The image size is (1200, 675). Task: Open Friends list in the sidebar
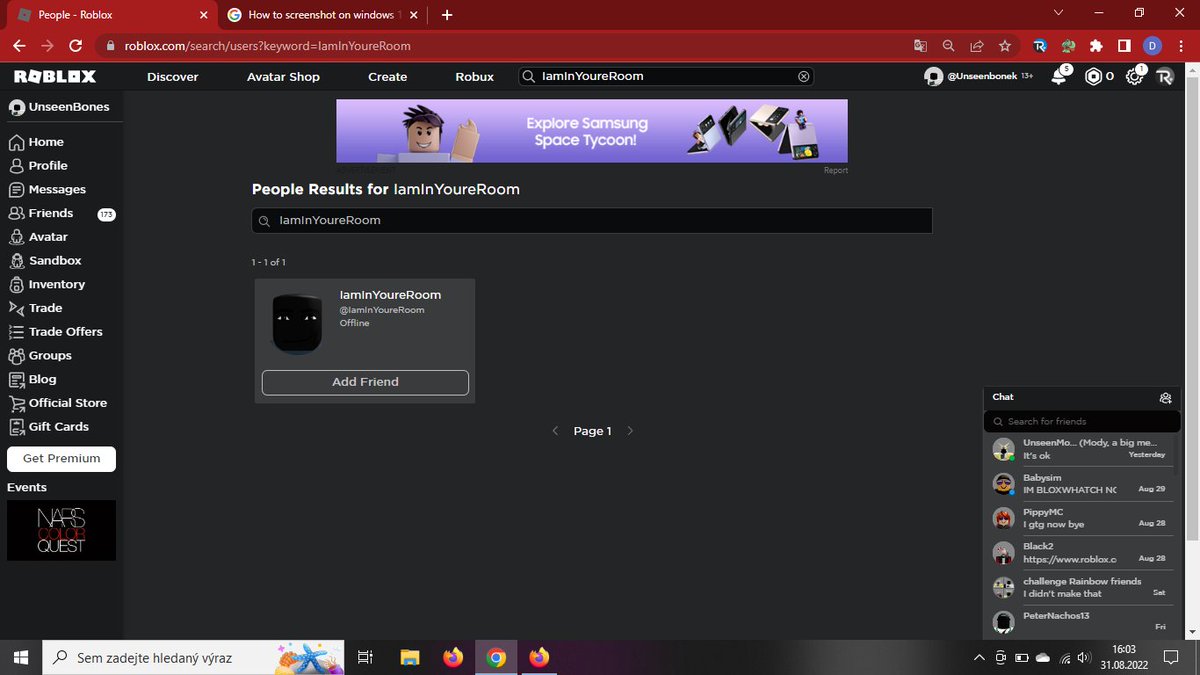(x=41, y=213)
